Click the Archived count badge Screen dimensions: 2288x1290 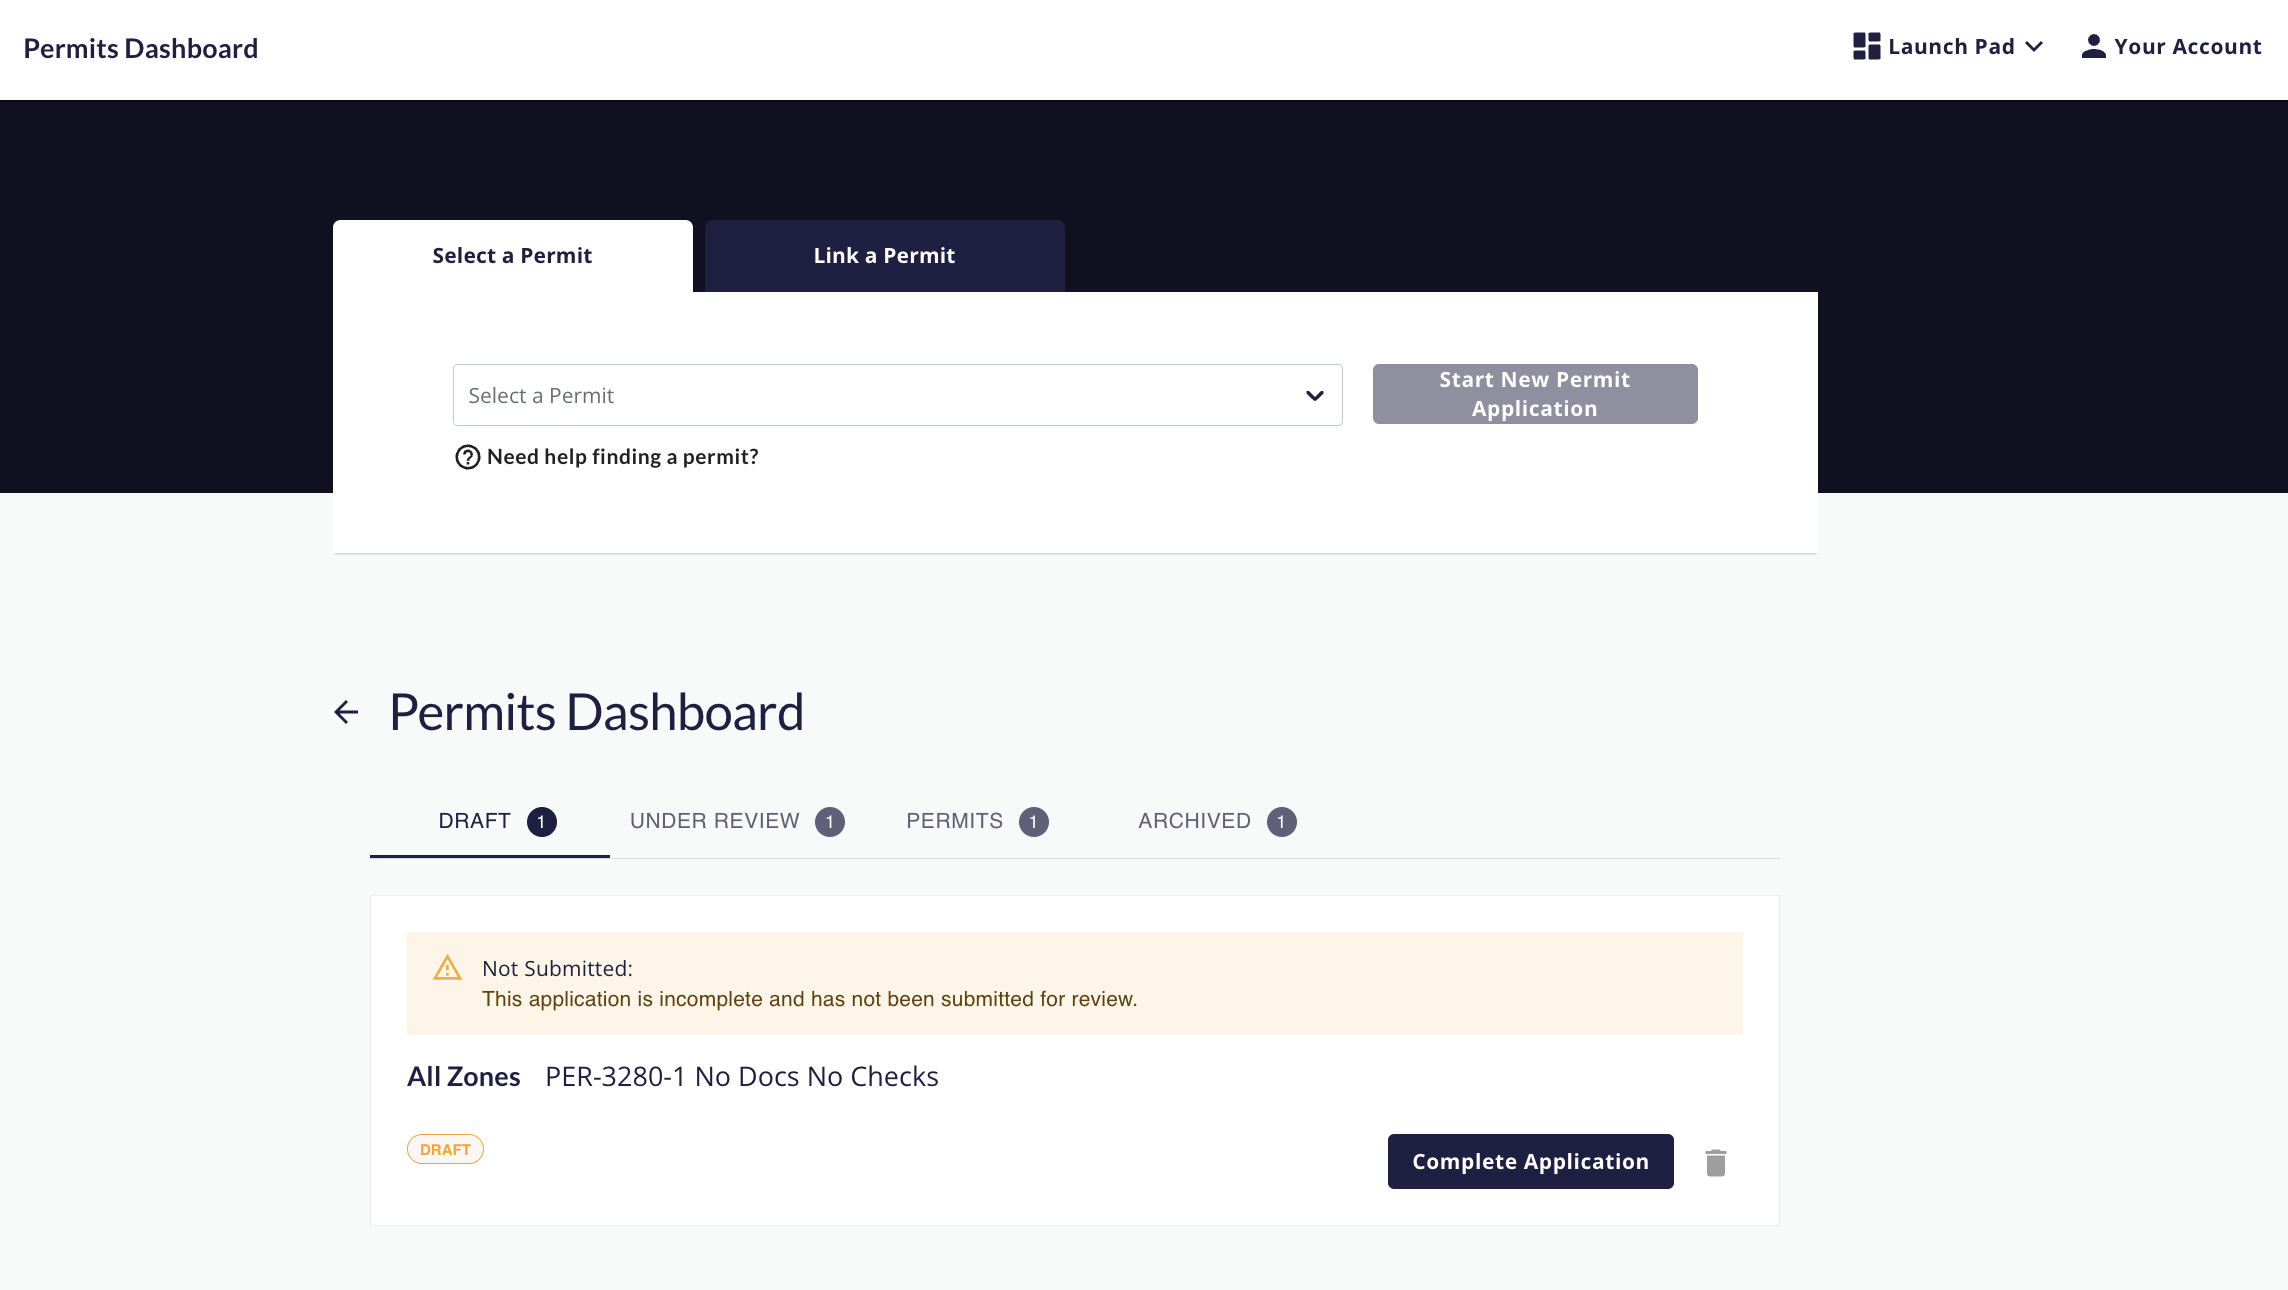(1281, 822)
